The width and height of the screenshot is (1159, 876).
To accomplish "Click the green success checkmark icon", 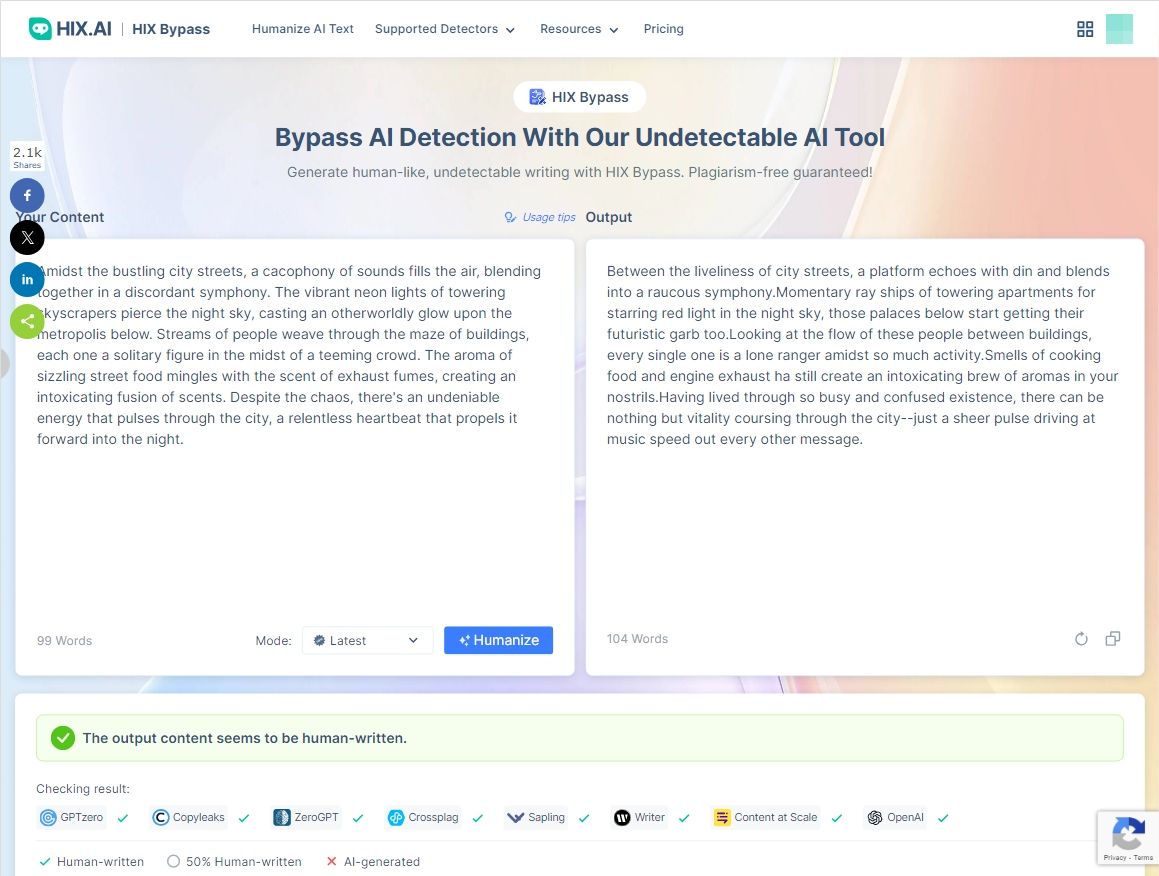I will (63, 738).
